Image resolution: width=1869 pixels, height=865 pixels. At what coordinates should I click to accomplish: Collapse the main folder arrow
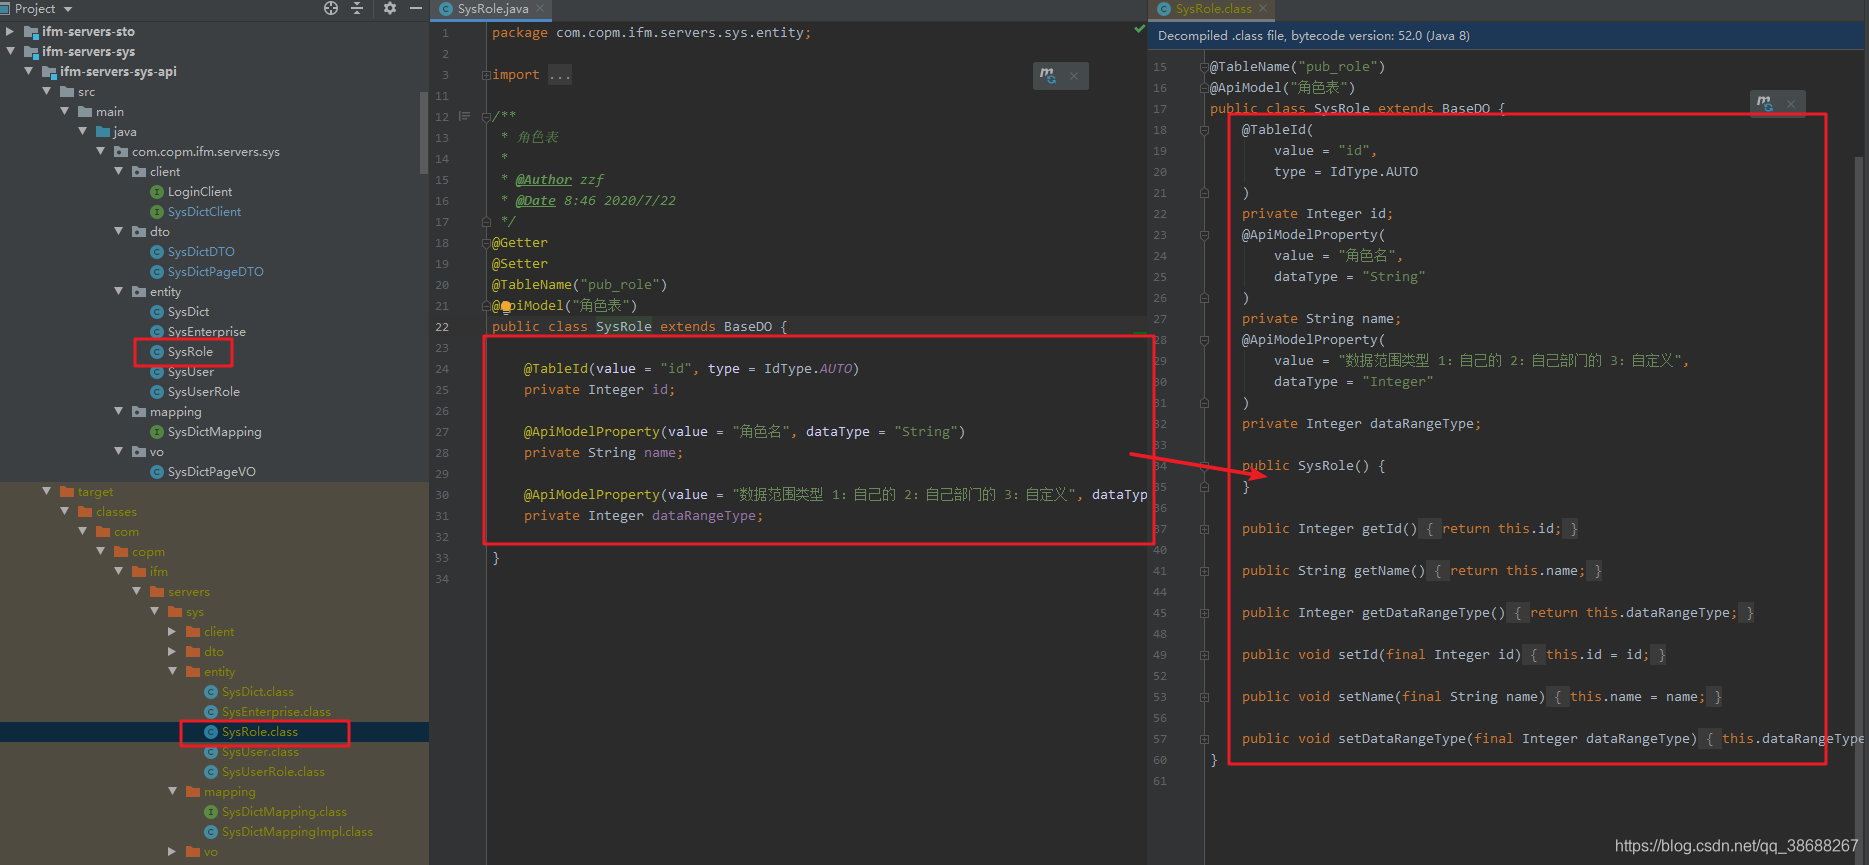click(64, 112)
